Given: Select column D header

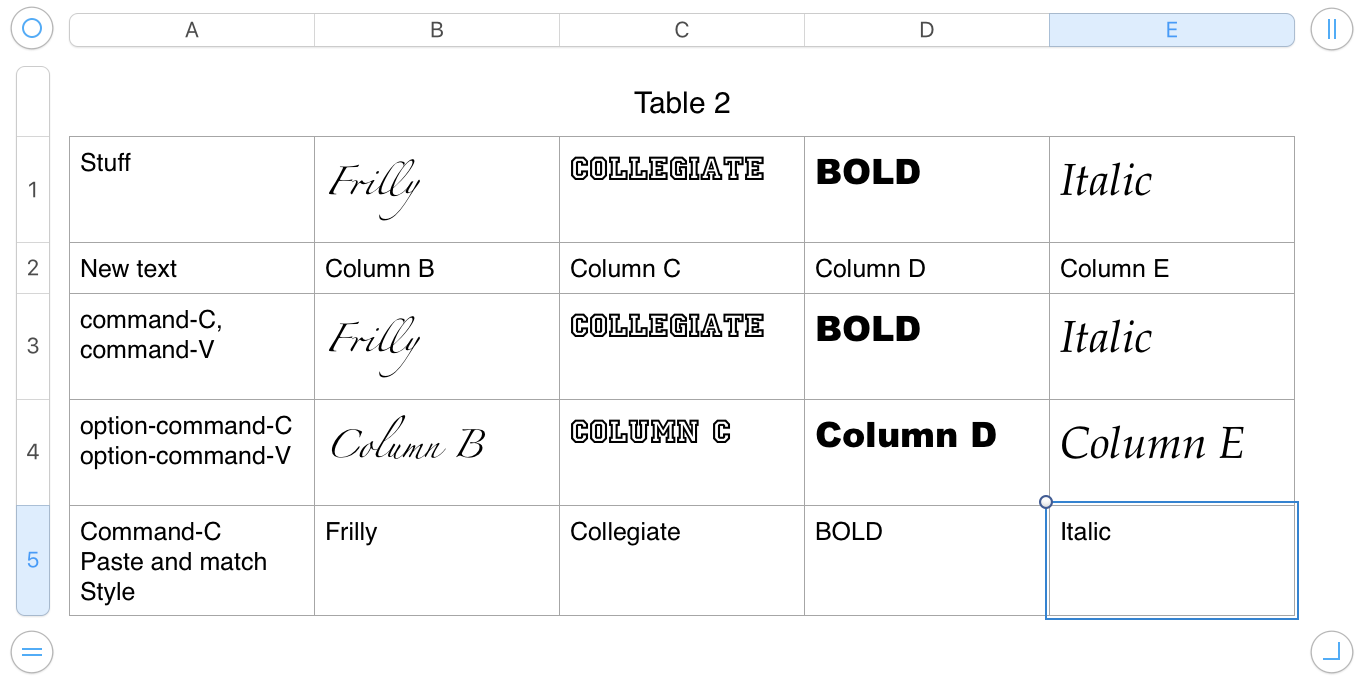Looking at the screenshot, I should click(927, 30).
